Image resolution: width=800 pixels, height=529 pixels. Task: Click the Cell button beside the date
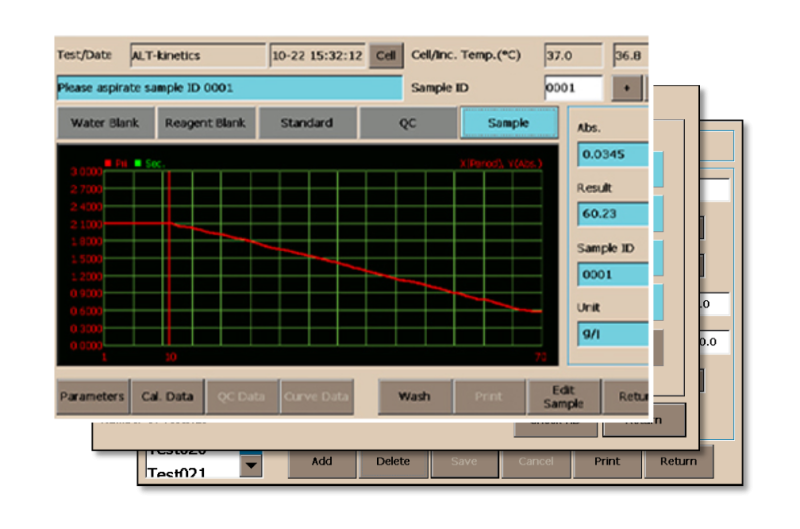pyautogui.click(x=385, y=56)
